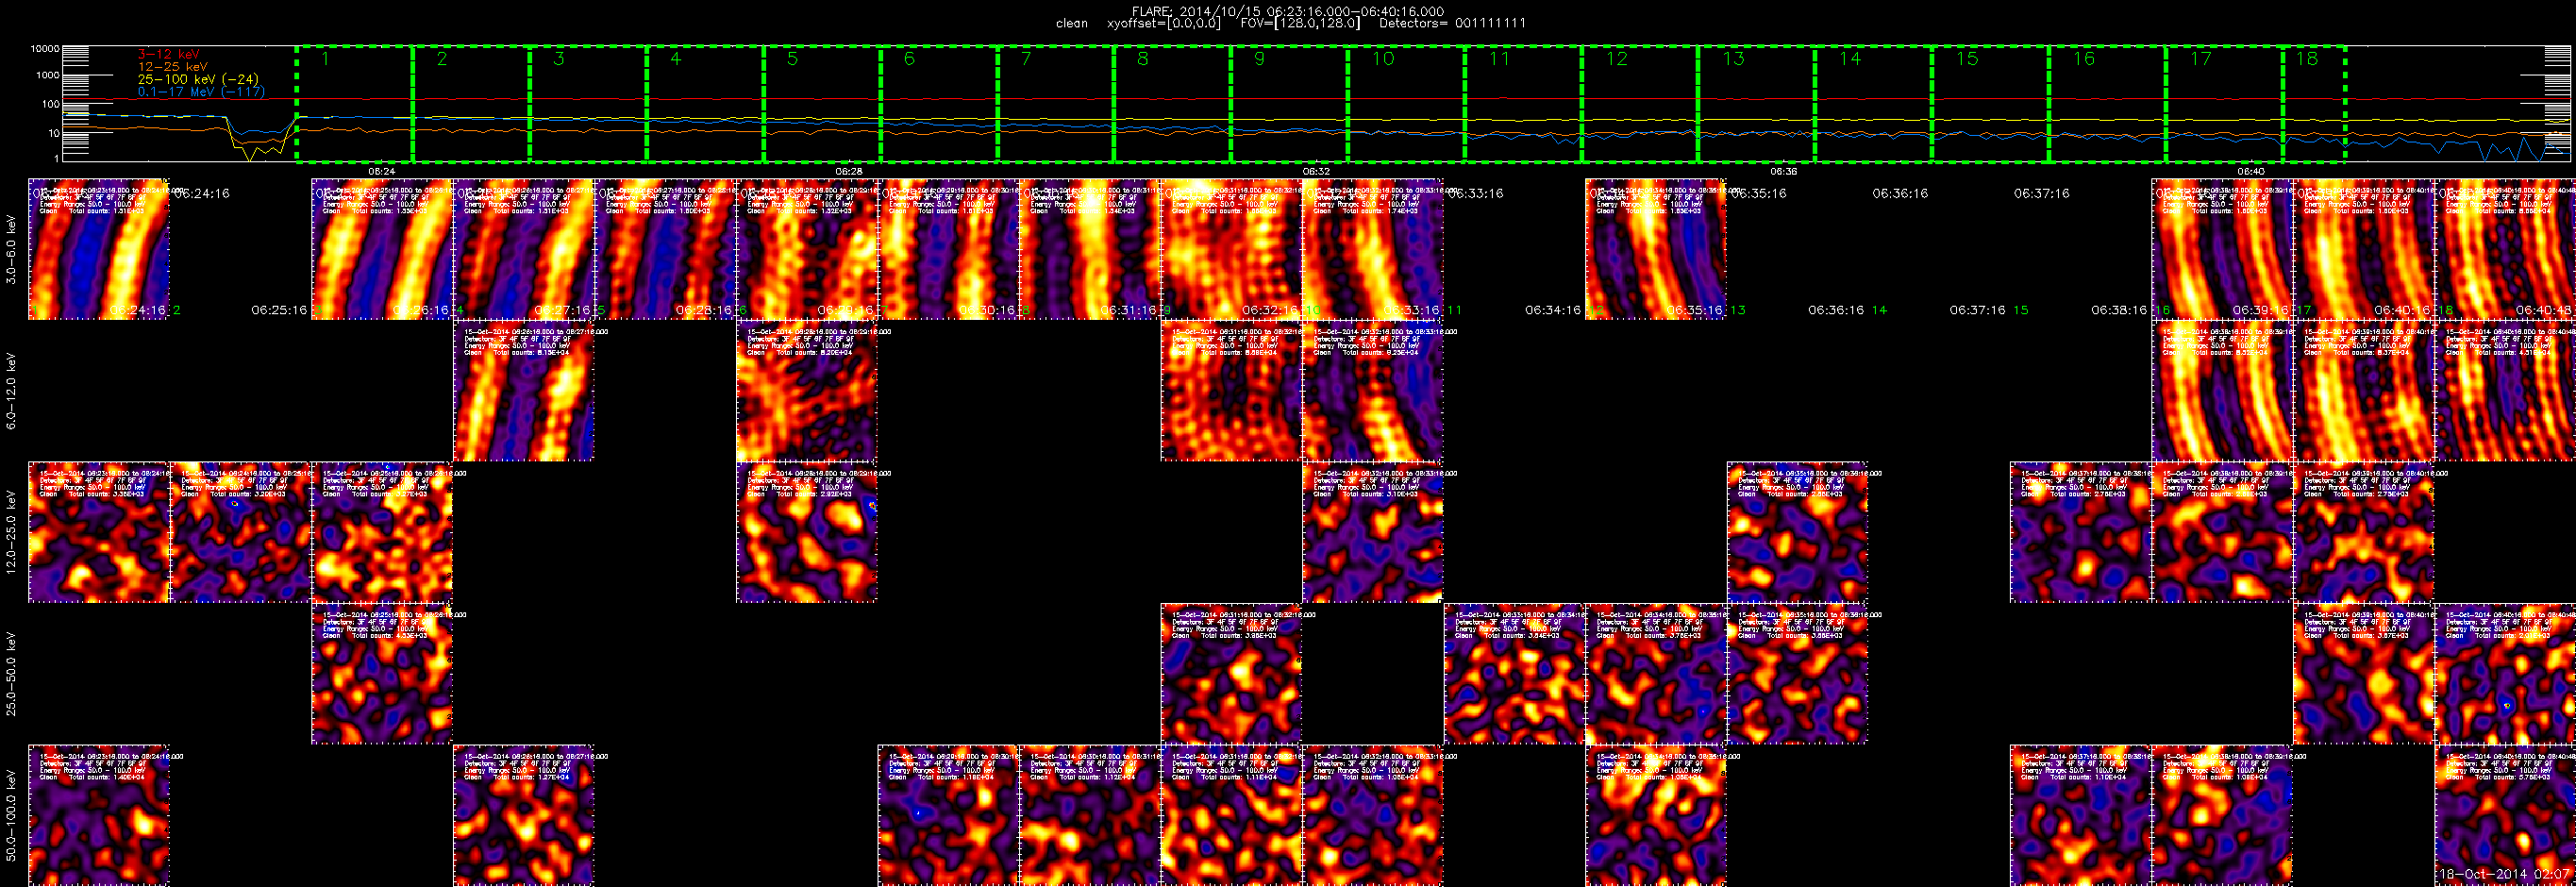Open 6-12 keV image for interval 6
The width and height of the screenshot is (2576, 887).
point(806,391)
